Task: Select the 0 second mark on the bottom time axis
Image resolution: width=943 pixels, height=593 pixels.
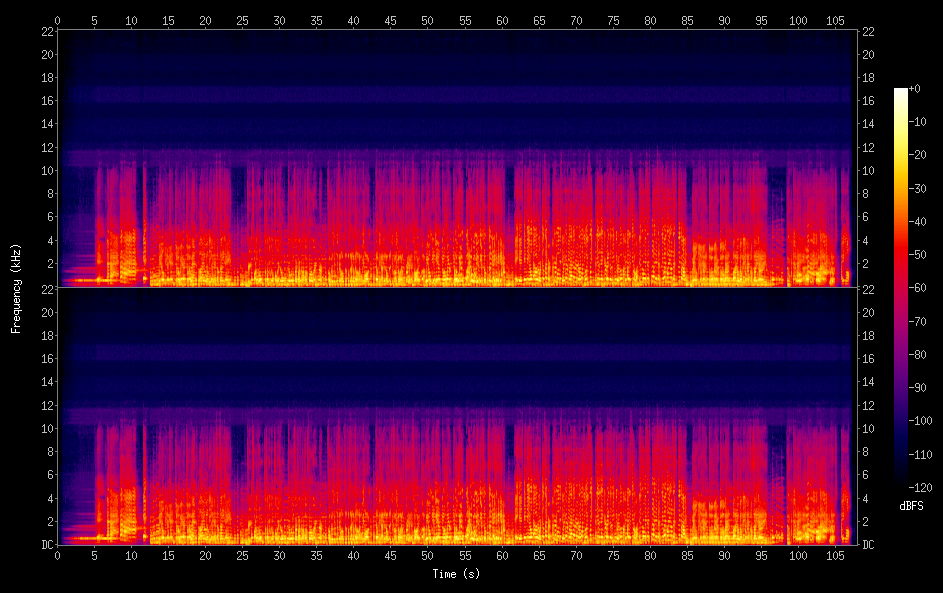Action: click(x=58, y=555)
